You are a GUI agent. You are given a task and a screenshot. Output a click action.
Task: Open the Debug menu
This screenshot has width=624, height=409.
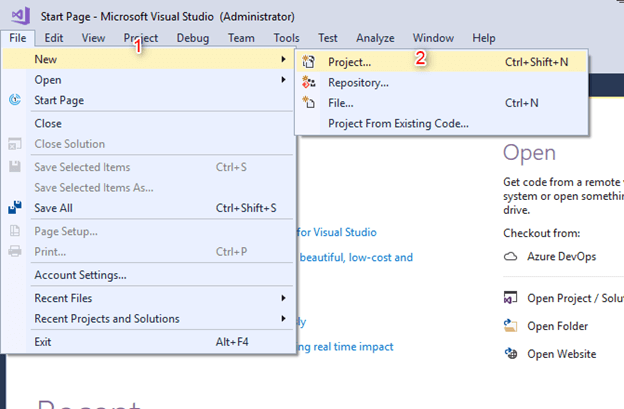(193, 38)
